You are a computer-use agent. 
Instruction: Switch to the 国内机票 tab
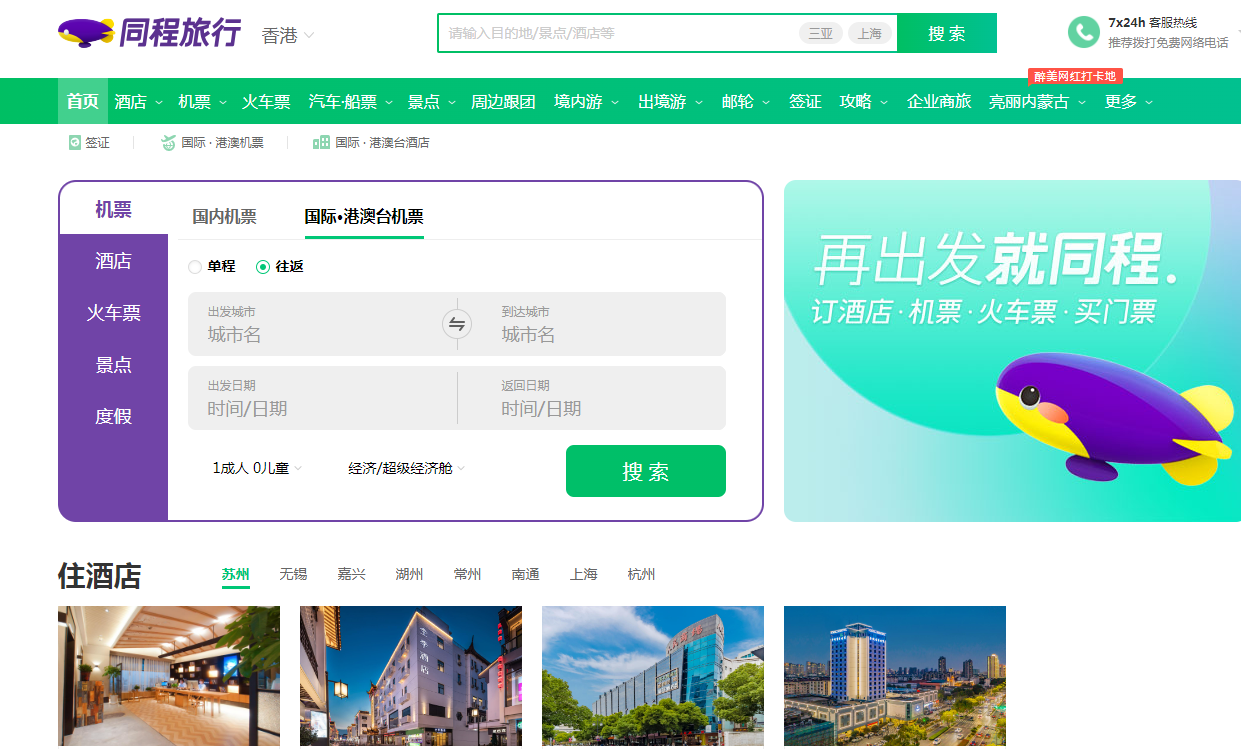pyautogui.click(x=224, y=216)
